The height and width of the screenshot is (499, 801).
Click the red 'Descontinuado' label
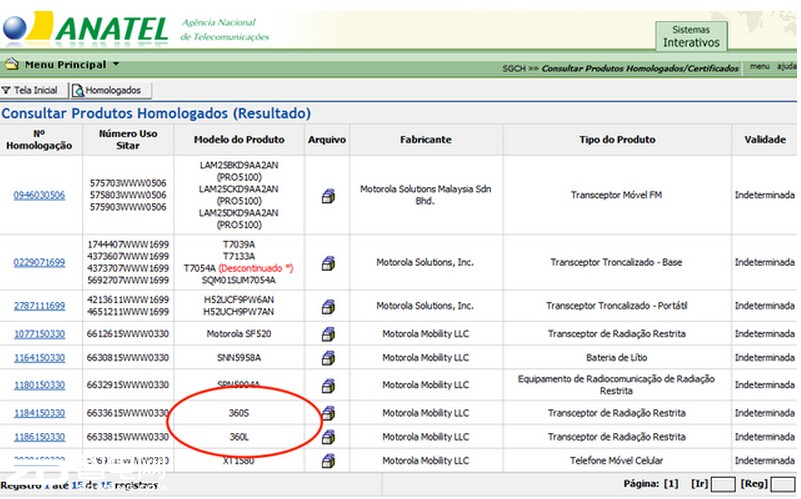pyautogui.click(x=255, y=269)
